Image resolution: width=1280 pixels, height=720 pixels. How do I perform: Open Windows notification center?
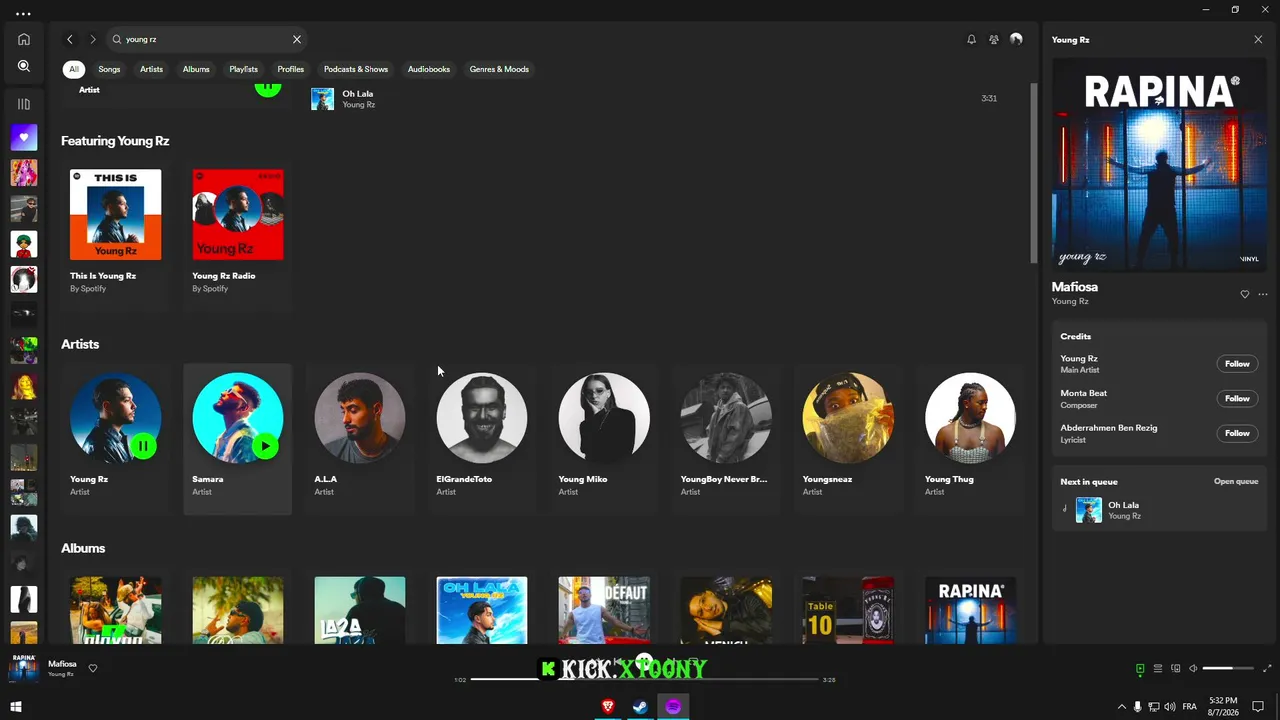(1258, 707)
